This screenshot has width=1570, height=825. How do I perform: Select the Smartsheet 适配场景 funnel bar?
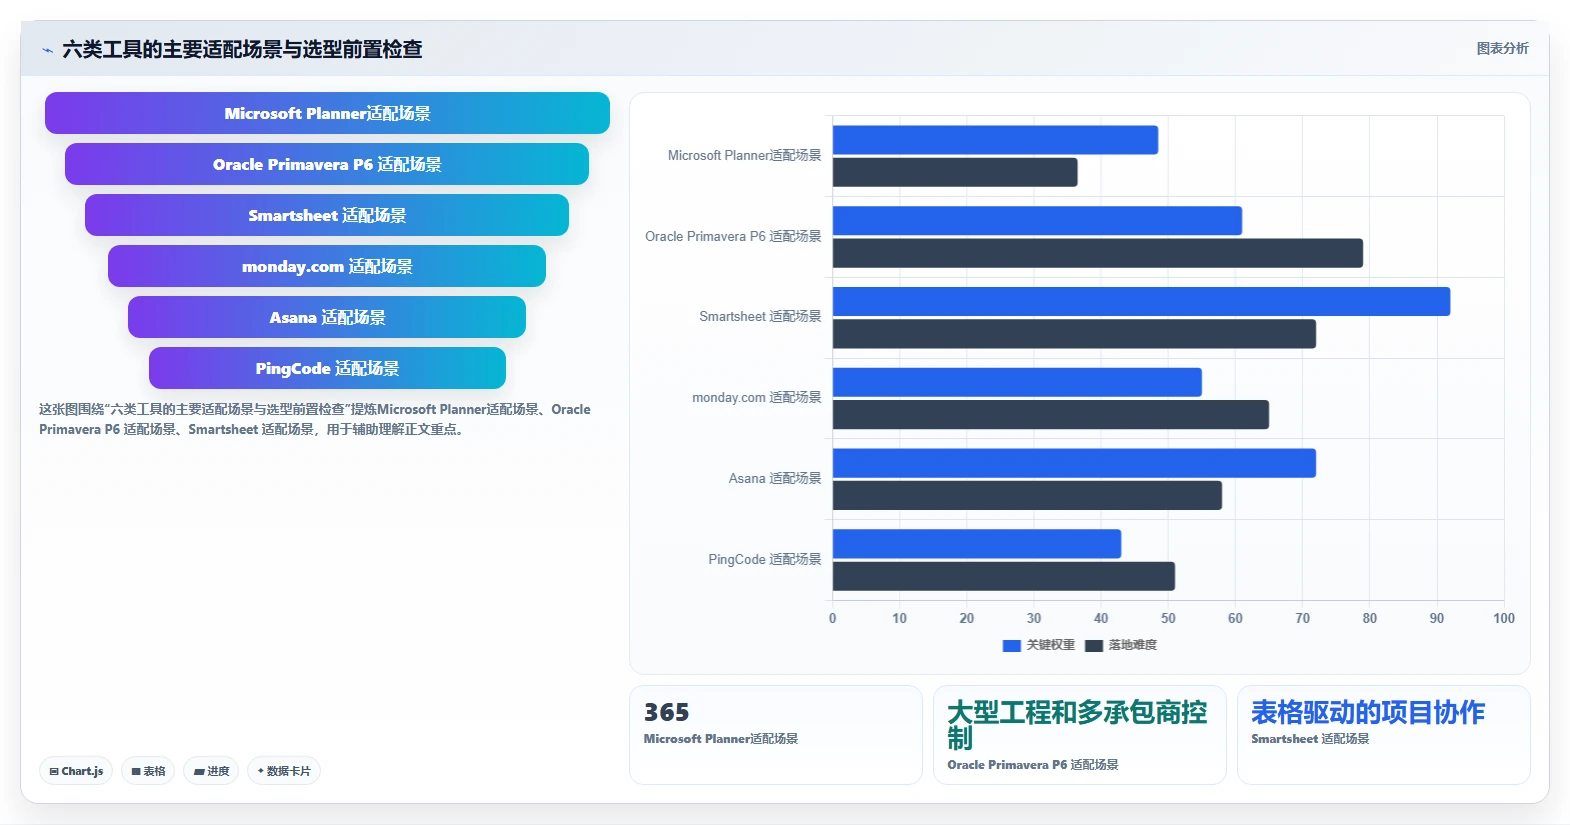click(x=327, y=215)
